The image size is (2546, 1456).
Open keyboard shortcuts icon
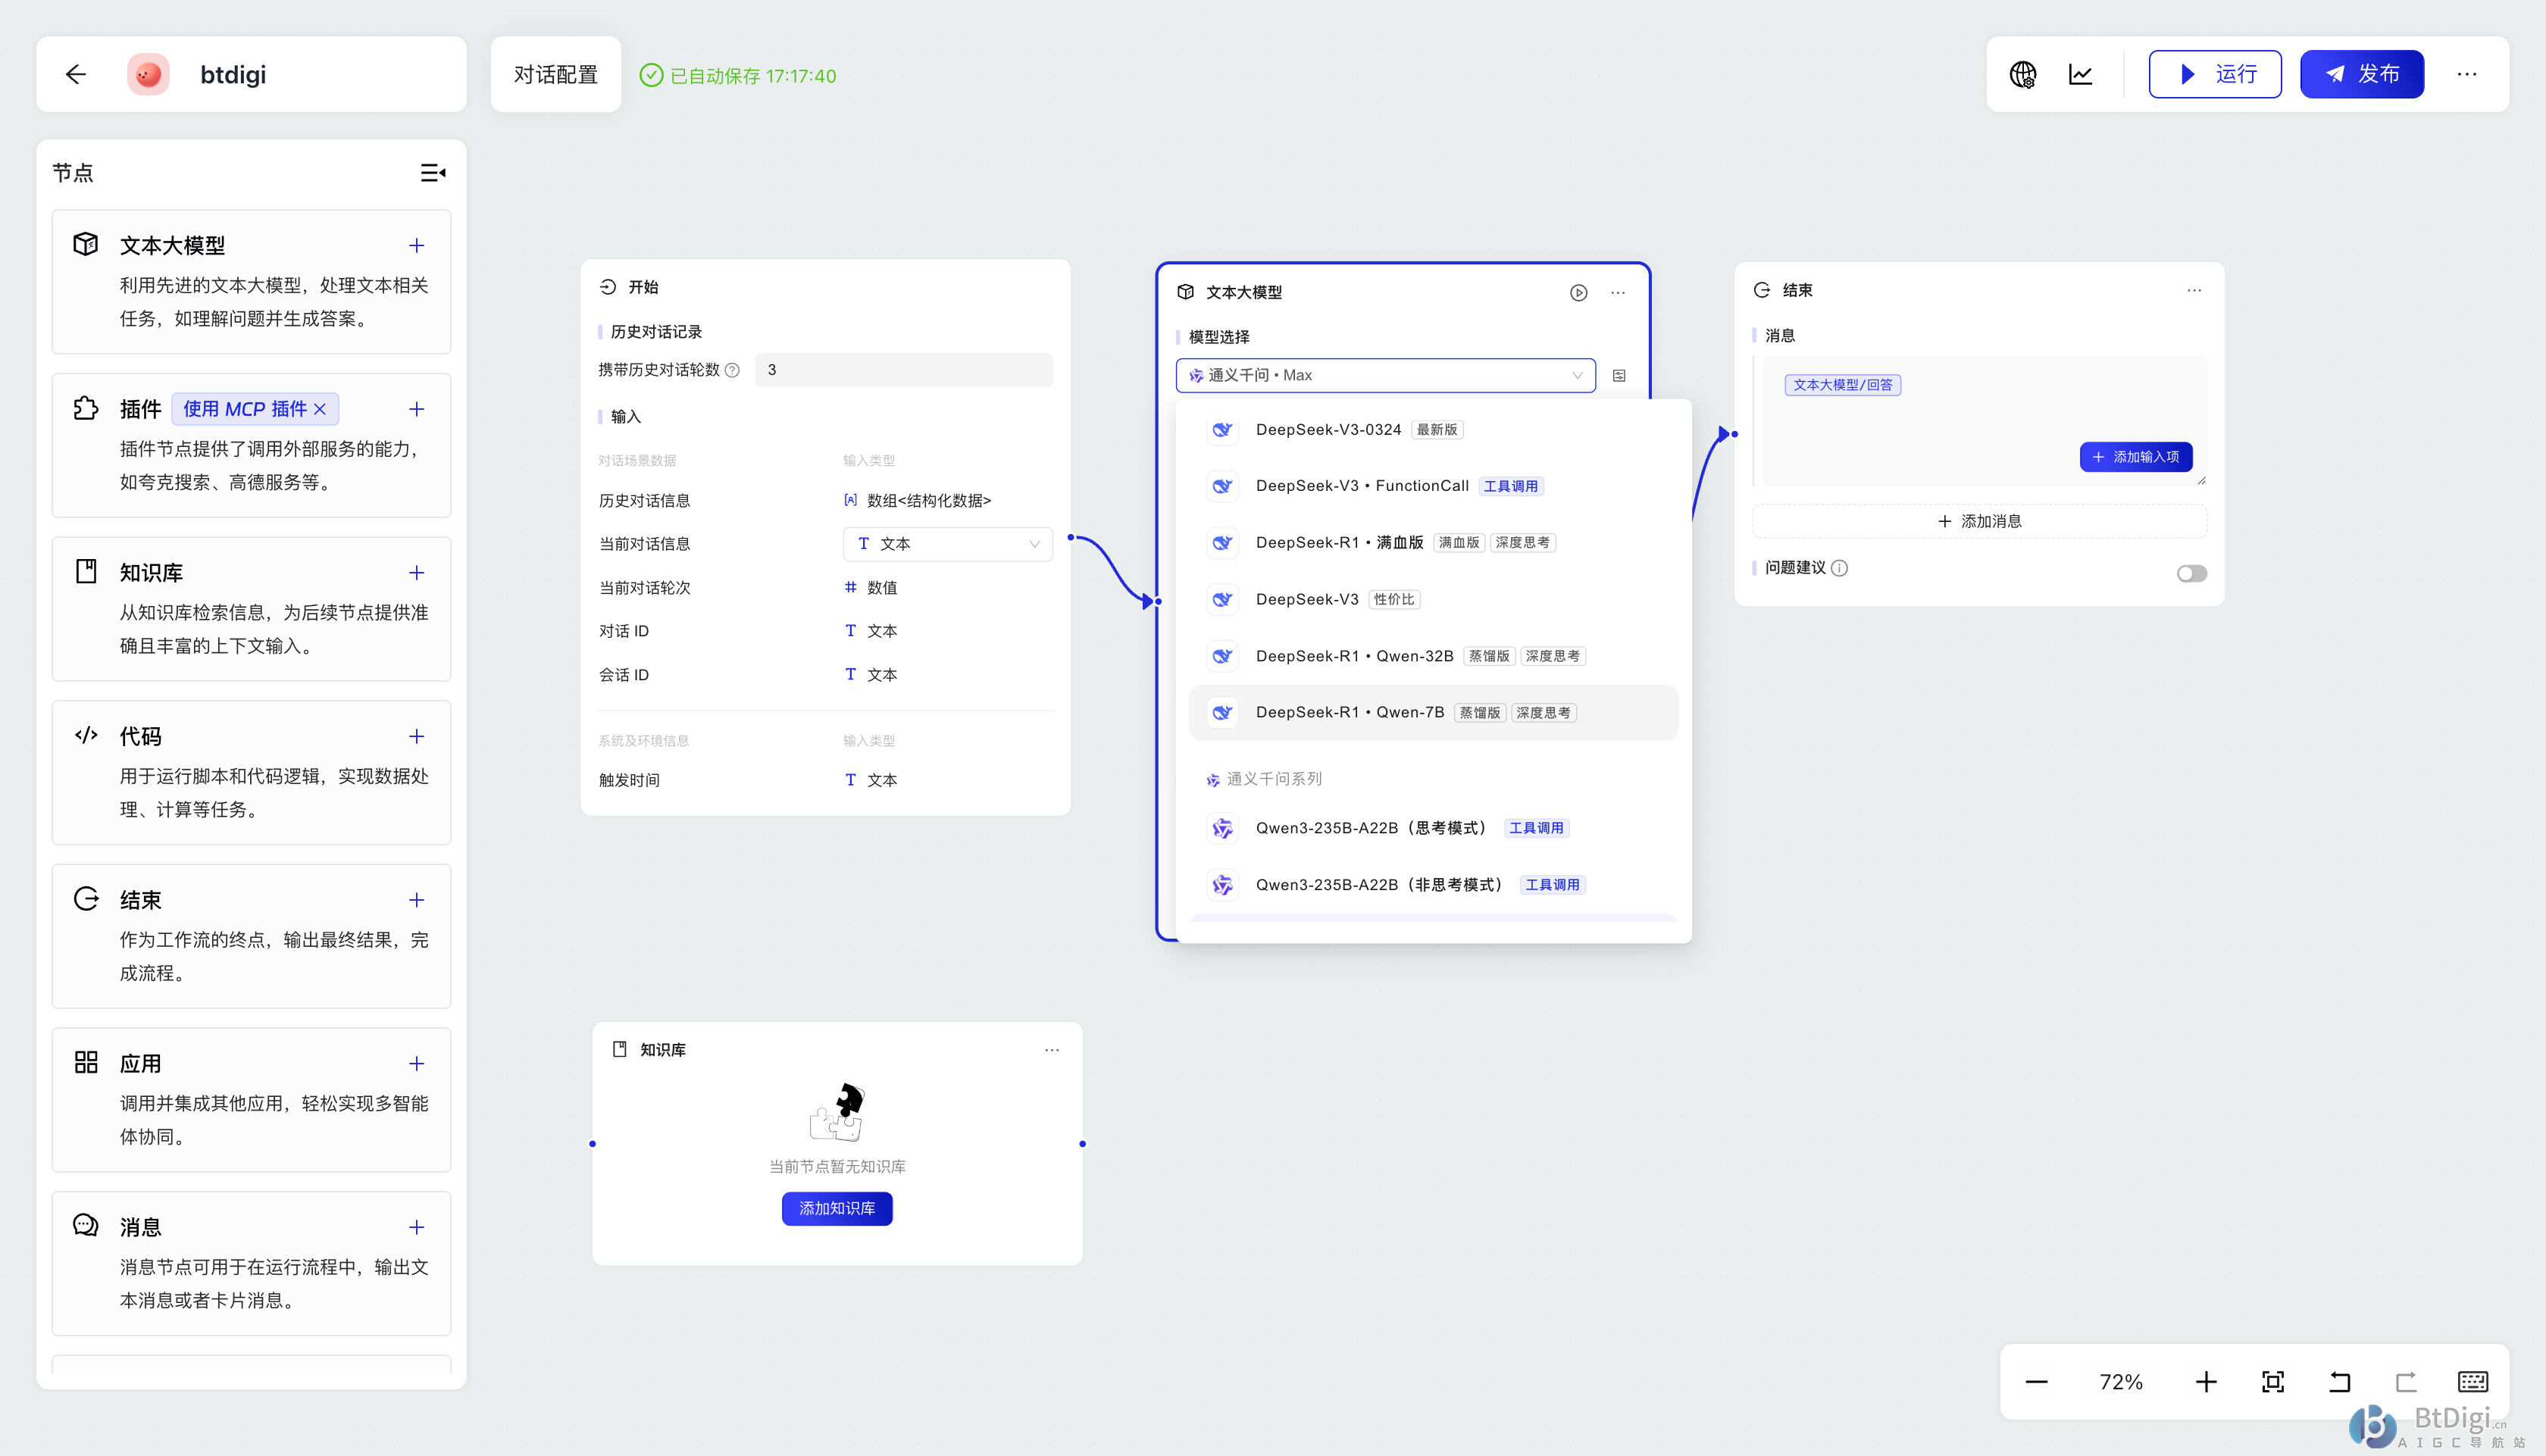(x=2473, y=1383)
